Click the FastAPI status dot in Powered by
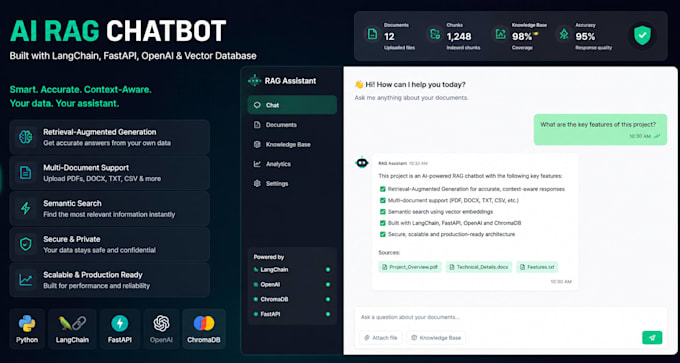 pos(328,314)
